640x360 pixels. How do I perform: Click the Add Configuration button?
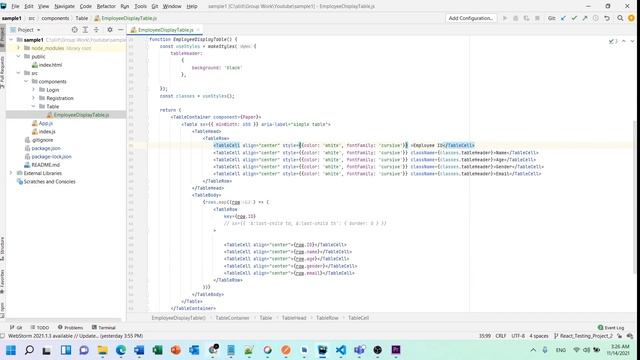click(471, 18)
